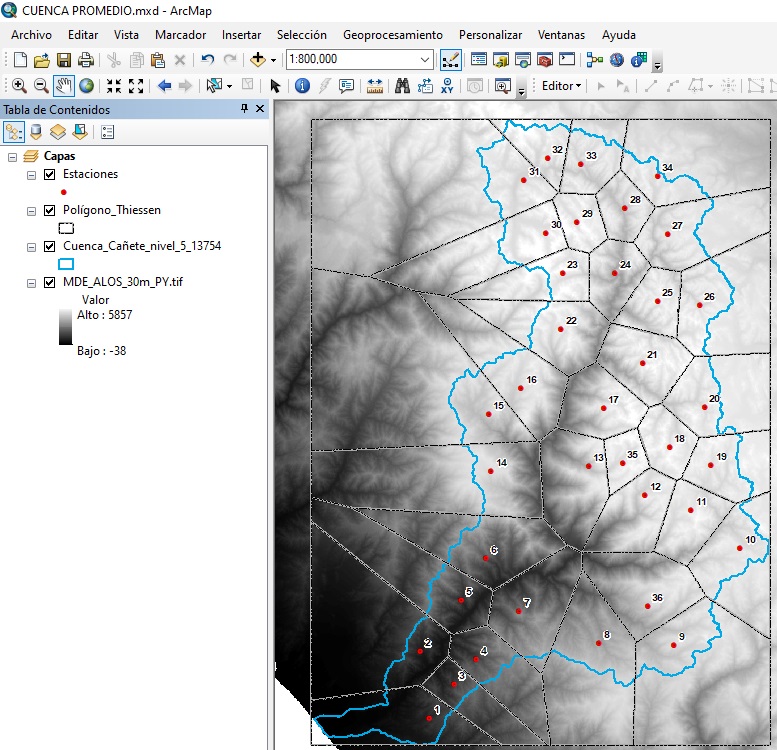Open Table of Contents Options button
This screenshot has width=777, height=750.
[x=108, y=132]
